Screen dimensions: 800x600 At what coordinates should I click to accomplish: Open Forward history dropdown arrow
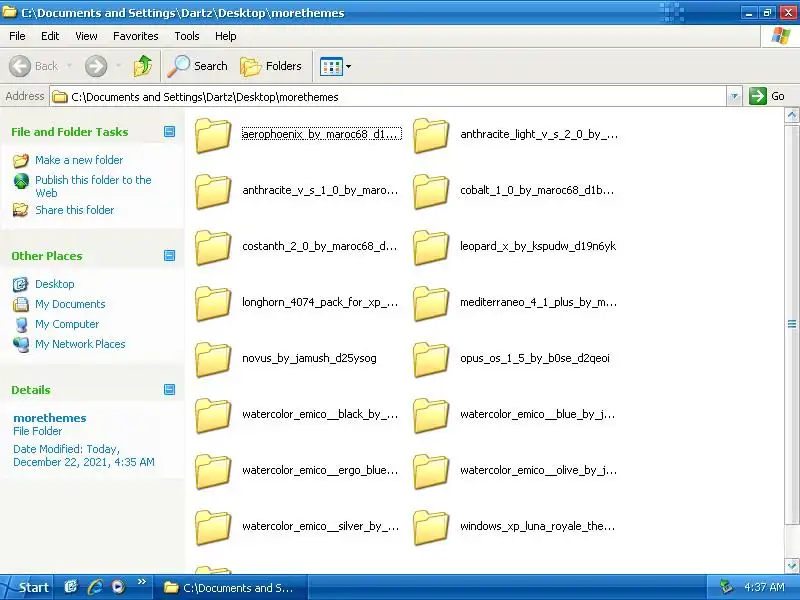point(118,66)
